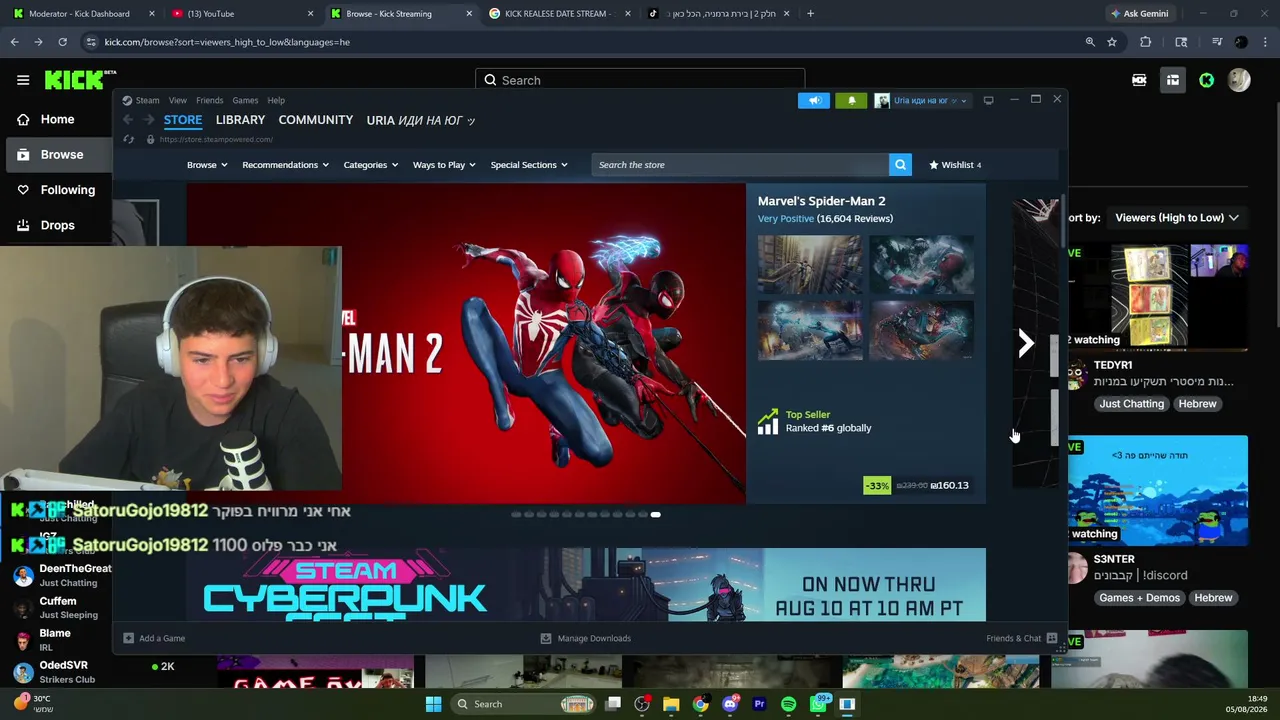Open Viewers (High to Low) sort dropdown

1177,218
